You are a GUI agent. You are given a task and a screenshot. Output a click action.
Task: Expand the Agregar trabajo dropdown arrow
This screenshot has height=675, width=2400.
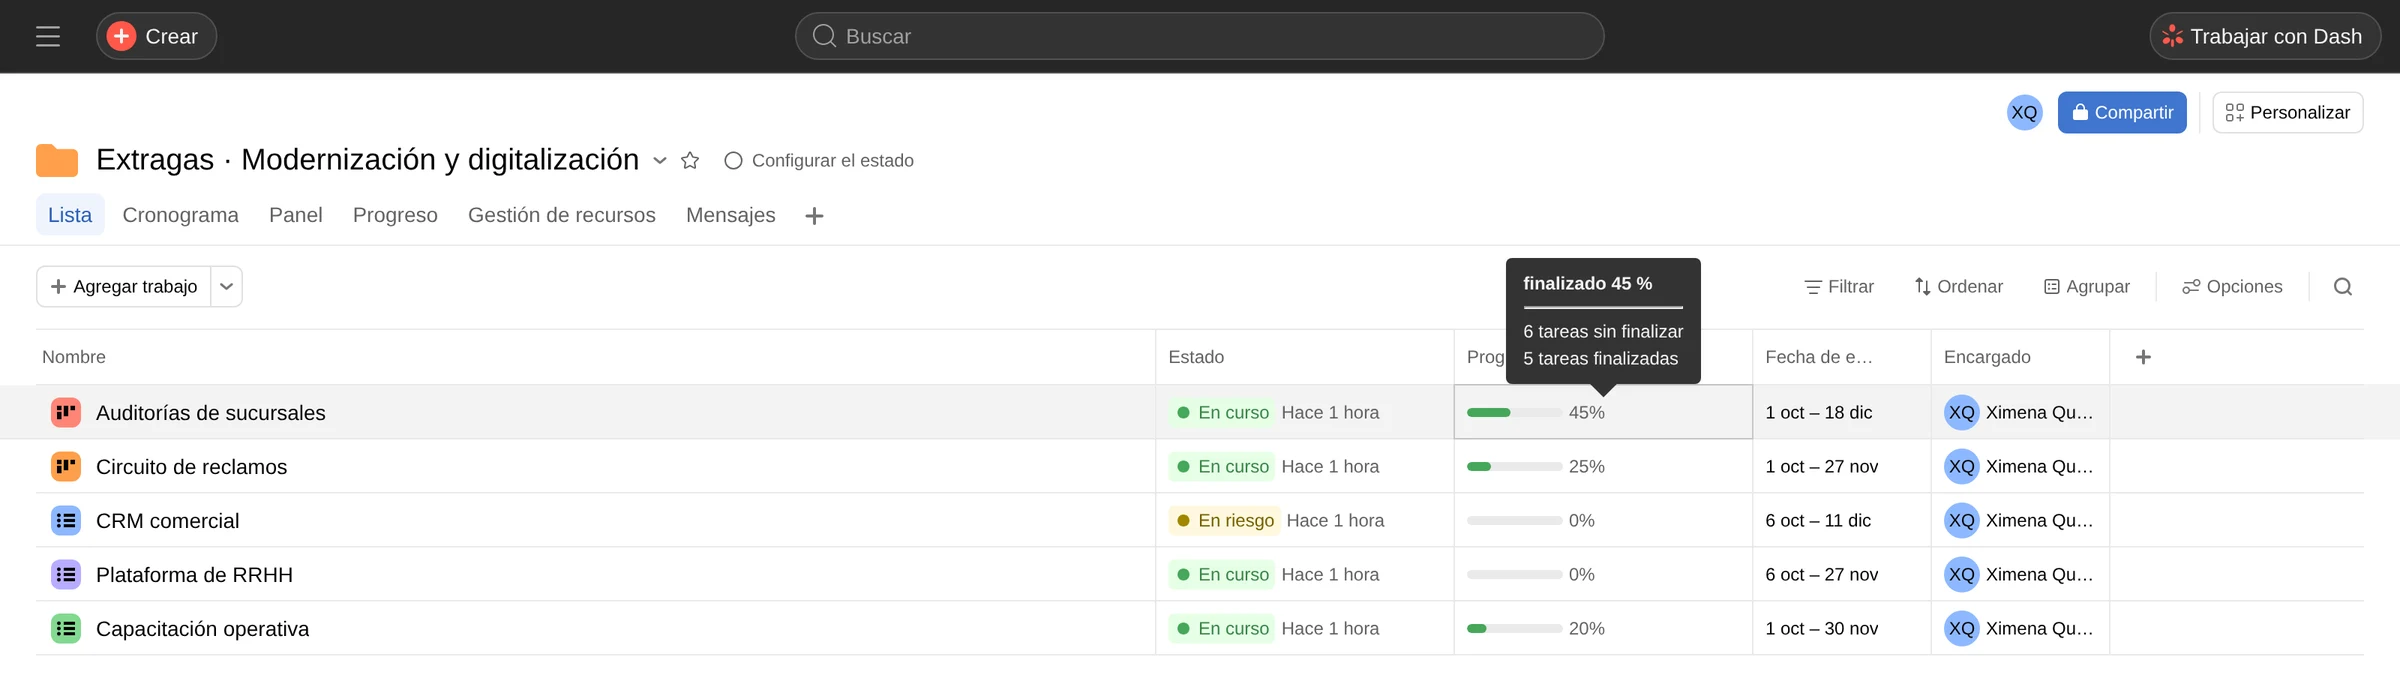227,287
